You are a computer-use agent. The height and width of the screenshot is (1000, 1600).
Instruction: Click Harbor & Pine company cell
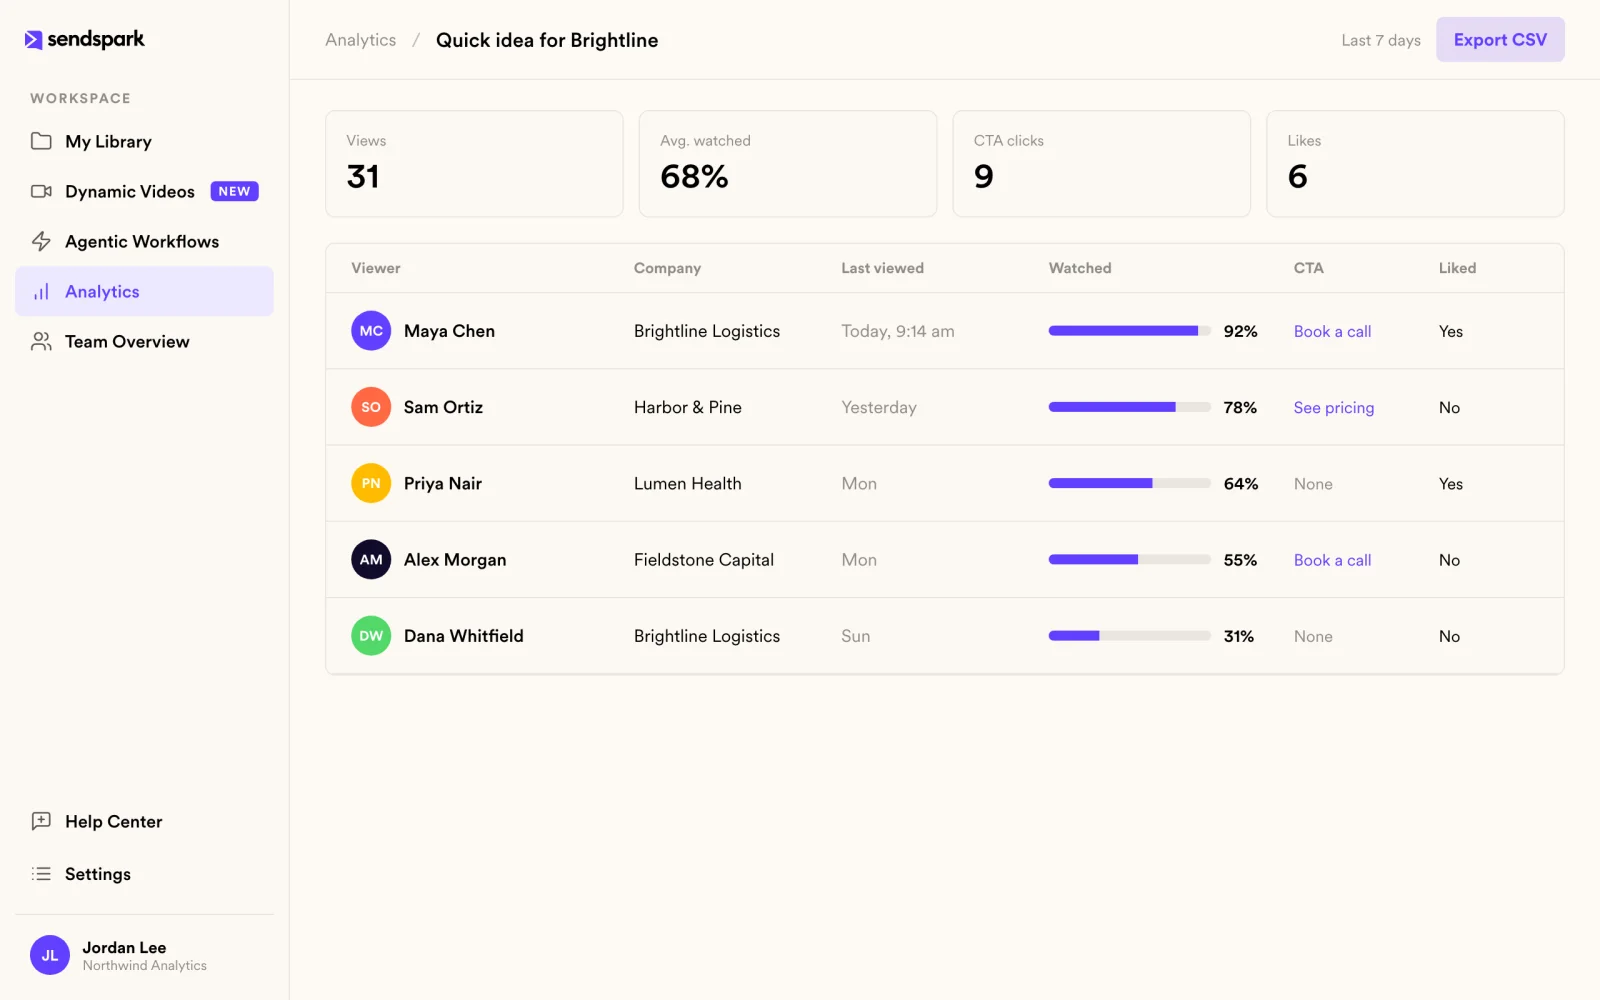(x=688, y=407)
